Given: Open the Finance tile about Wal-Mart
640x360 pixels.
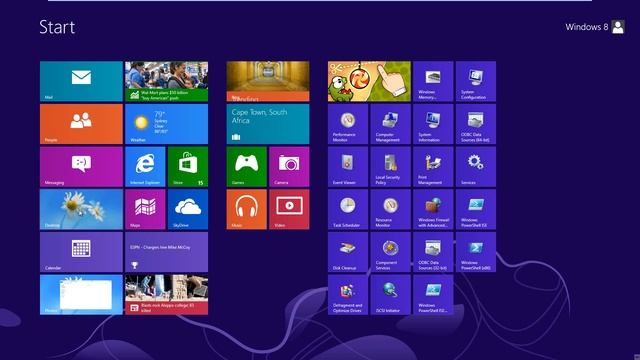Looking at the screenshot, I should click(x=167, y=81).
